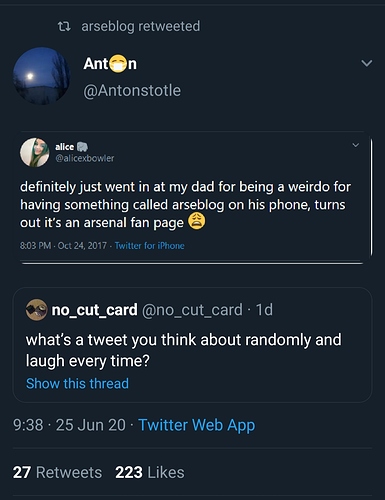385x500 pixels.
Task: Click the weary face emoji in alice's tweet
Action: [x=197, y=222]
